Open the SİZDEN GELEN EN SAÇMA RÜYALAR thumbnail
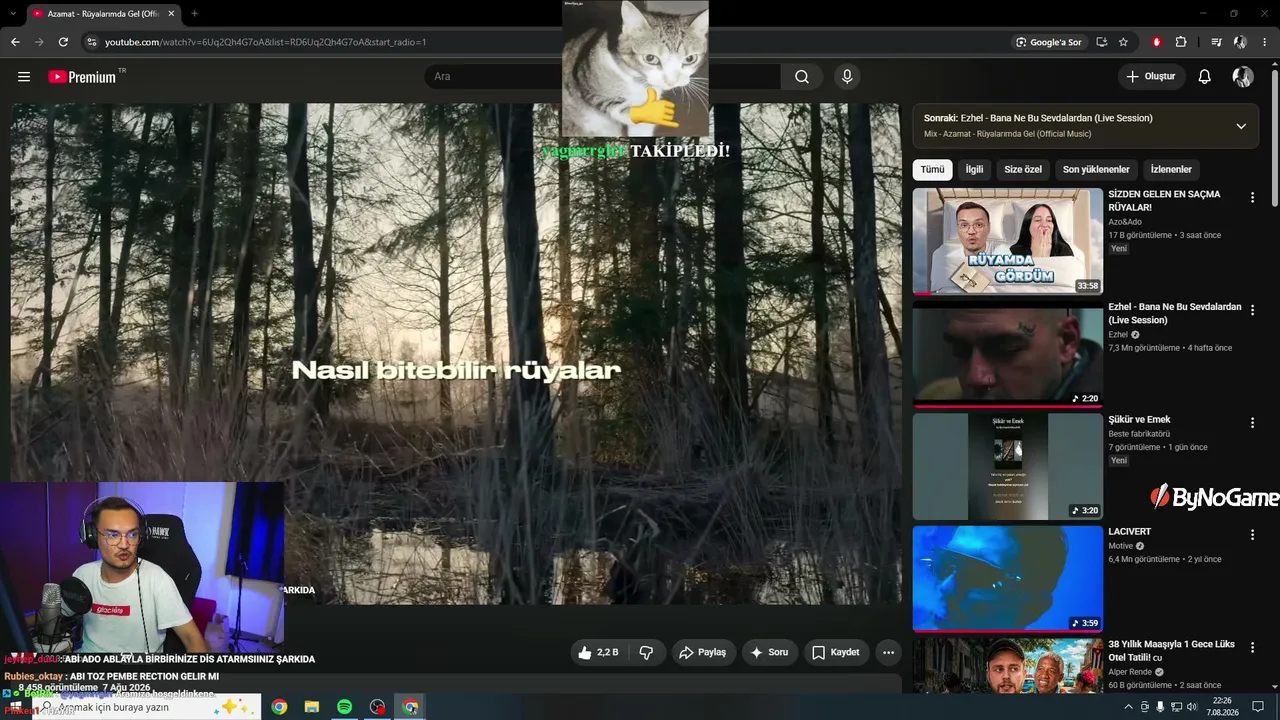The width and height of the screenshot is (1280, 720). tap(1008, 241)
